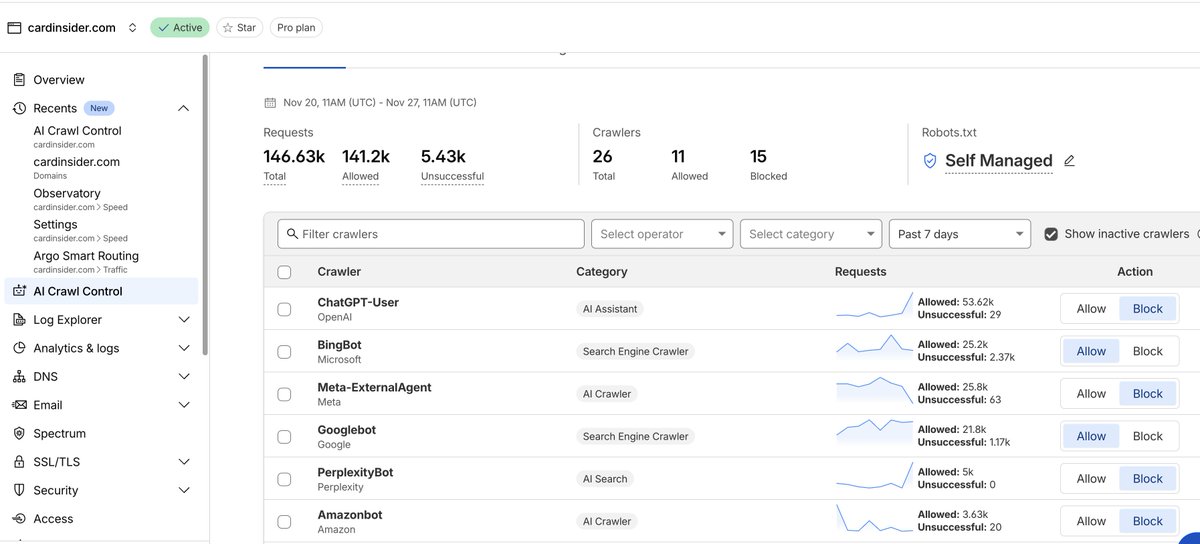The height and width of the screenshot is (544, 1200).
Task: Open the Select operator dropdown
Action: [x=662, y=234]
